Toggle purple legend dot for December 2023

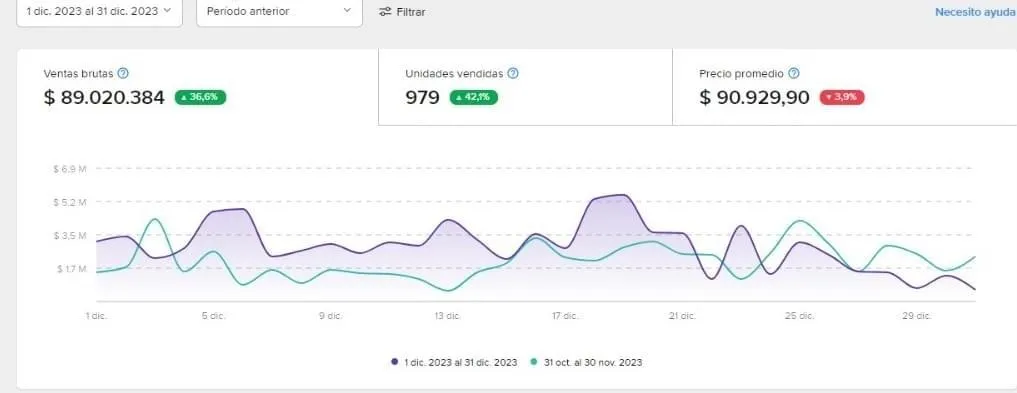[x=394, y=362]
